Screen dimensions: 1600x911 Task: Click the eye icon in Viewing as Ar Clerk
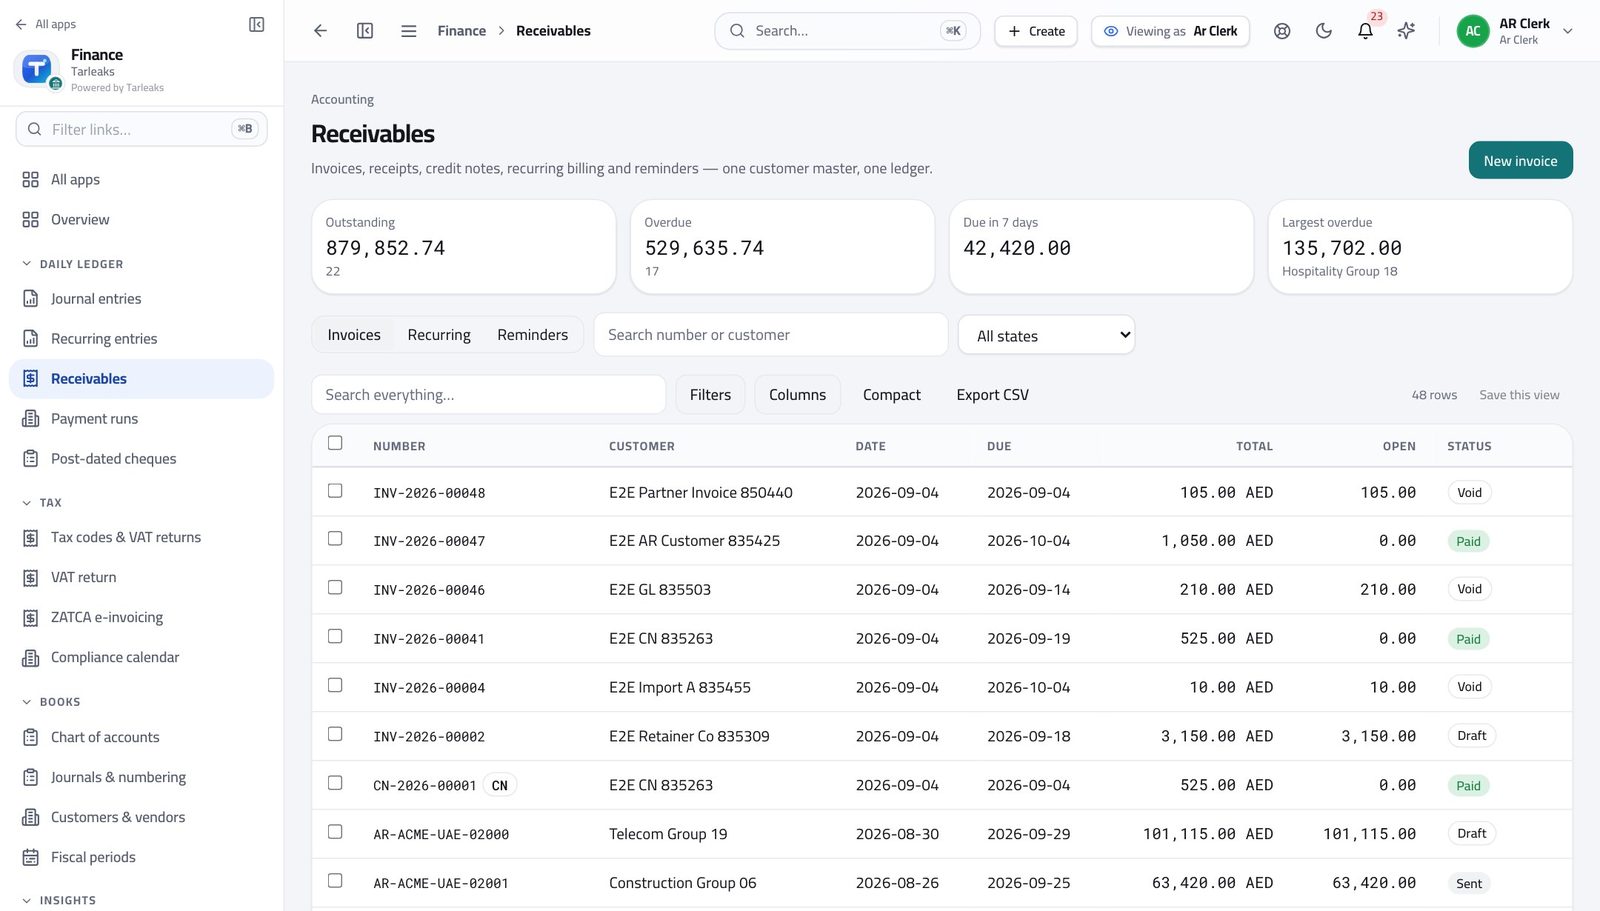(x=1111, y=31)
